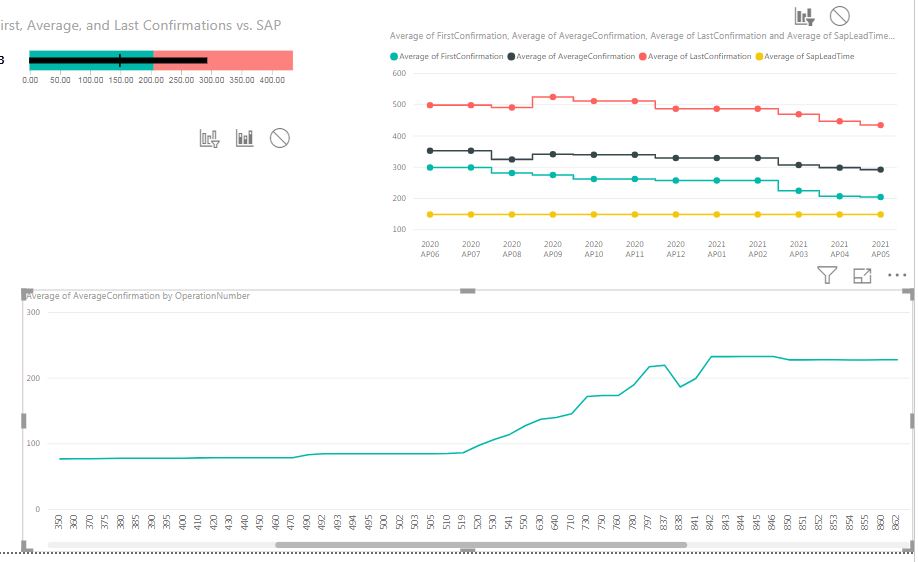Click the horizontal scrollbar under operation chart

coord(481,545)
